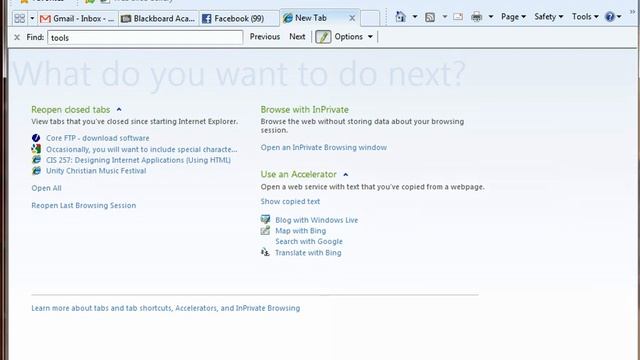This screenshot has height=360, width=640.
Task: Click the Home toolbar icon
Action: pos(400,17)
